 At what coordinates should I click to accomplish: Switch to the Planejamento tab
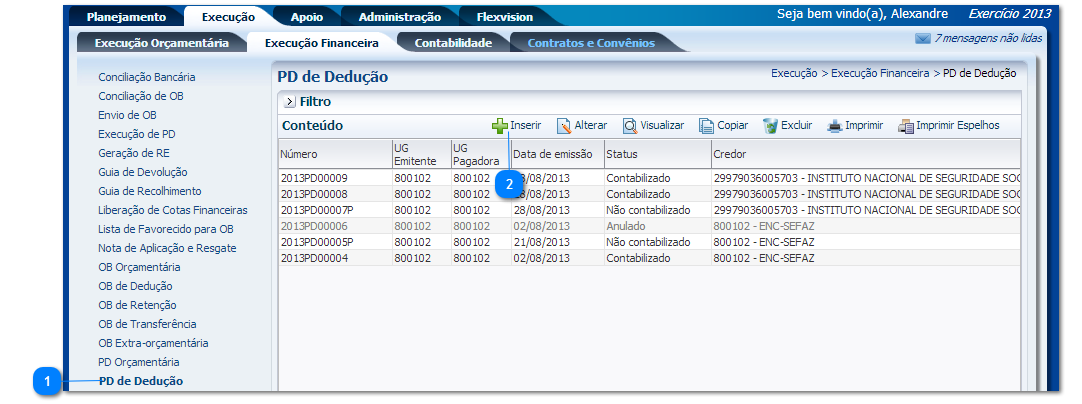[x=126, y=17]
